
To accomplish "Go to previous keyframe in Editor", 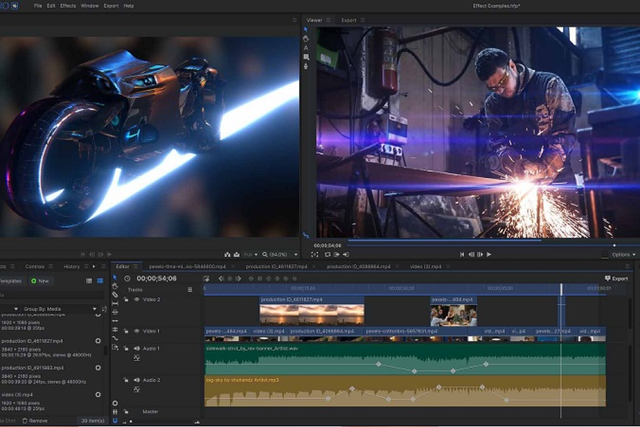I will click(x=221, y=278).
